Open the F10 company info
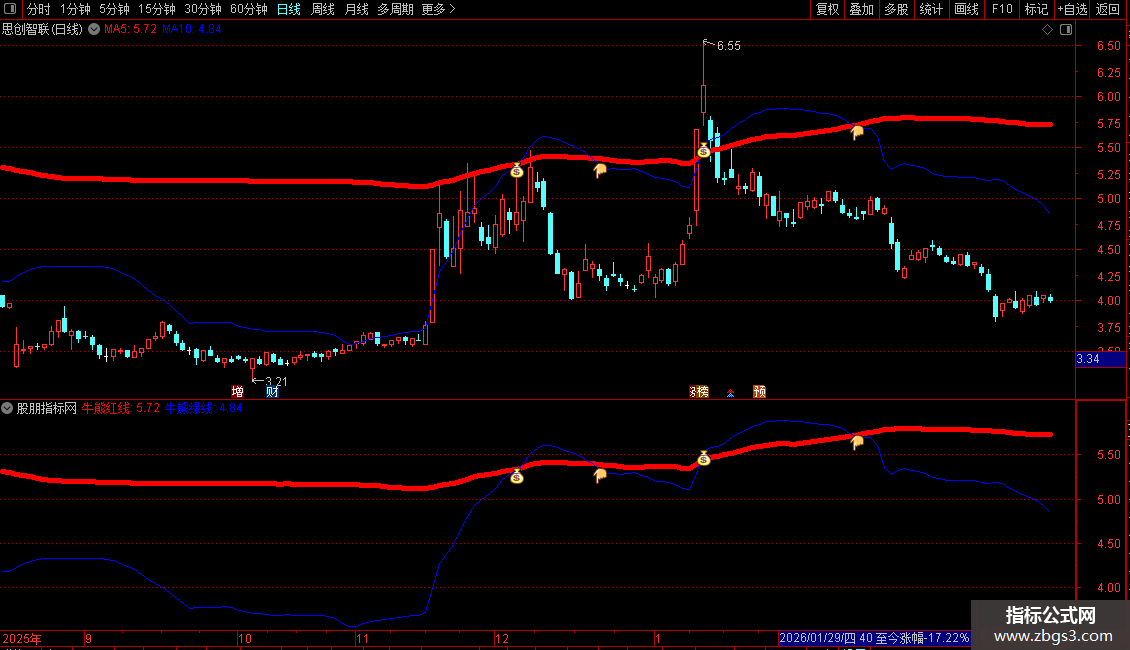 coord(1002,9)
